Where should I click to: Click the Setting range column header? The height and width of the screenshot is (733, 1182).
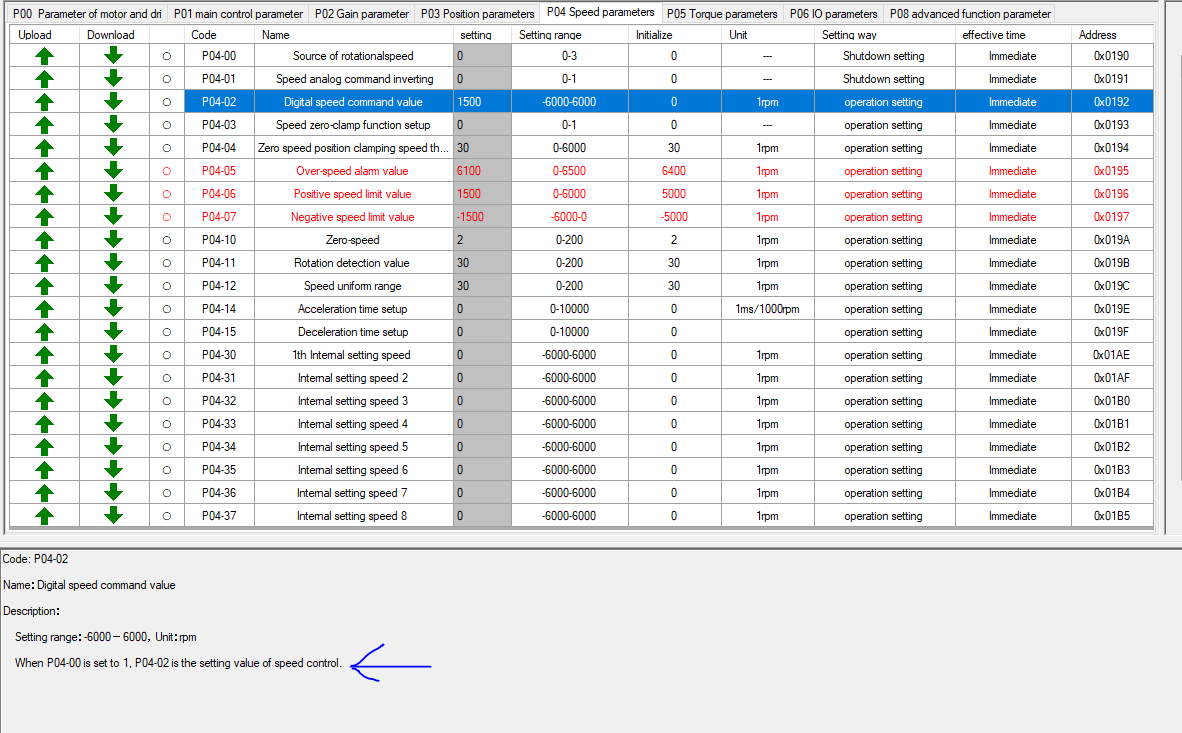[569, 35]
